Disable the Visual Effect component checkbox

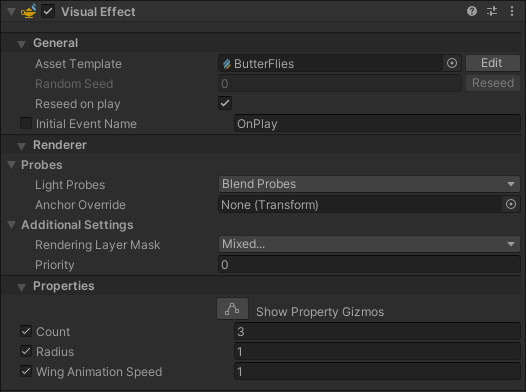click(48, 11)
